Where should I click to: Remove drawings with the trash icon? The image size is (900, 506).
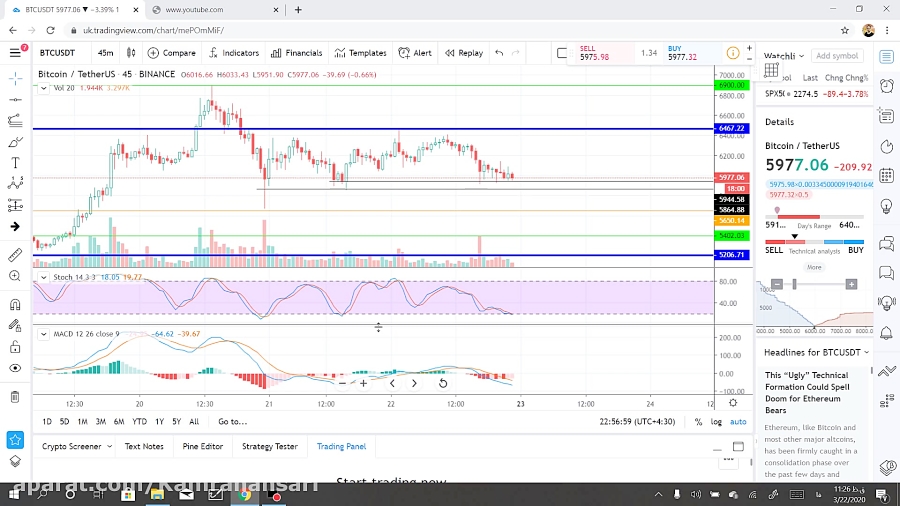tap(15, 396)
